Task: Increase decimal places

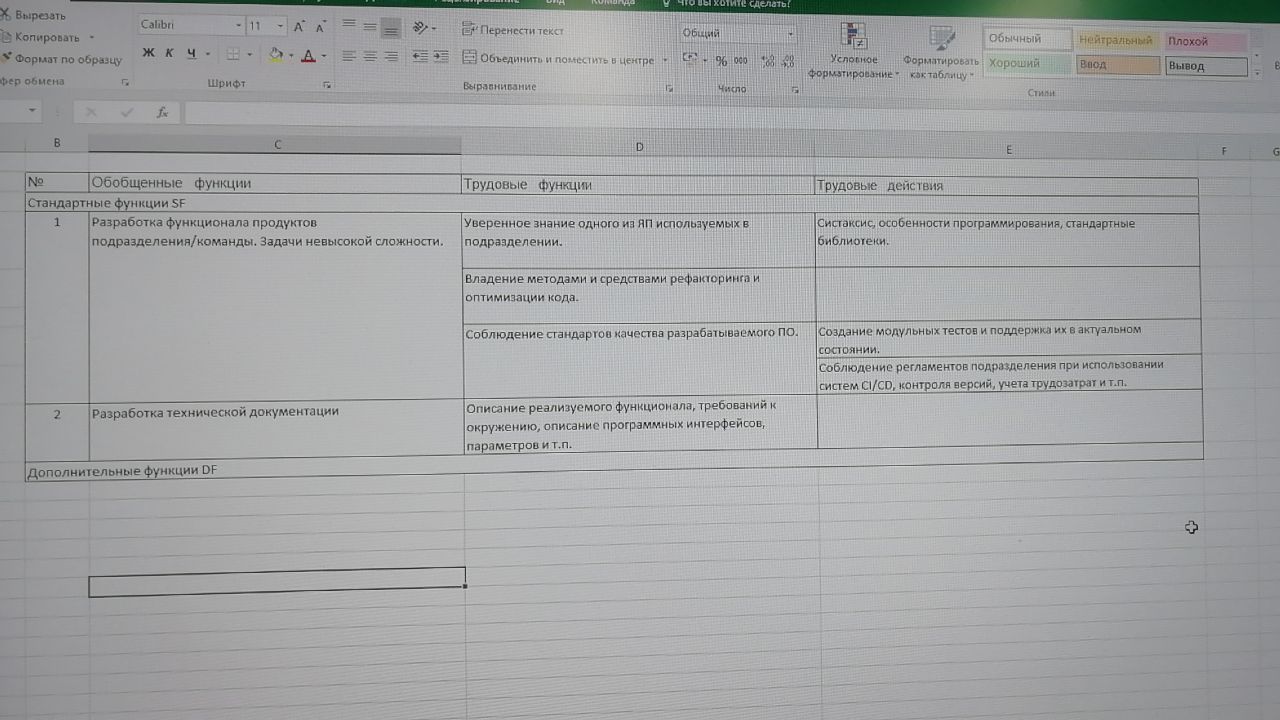Action: point(768,62)
